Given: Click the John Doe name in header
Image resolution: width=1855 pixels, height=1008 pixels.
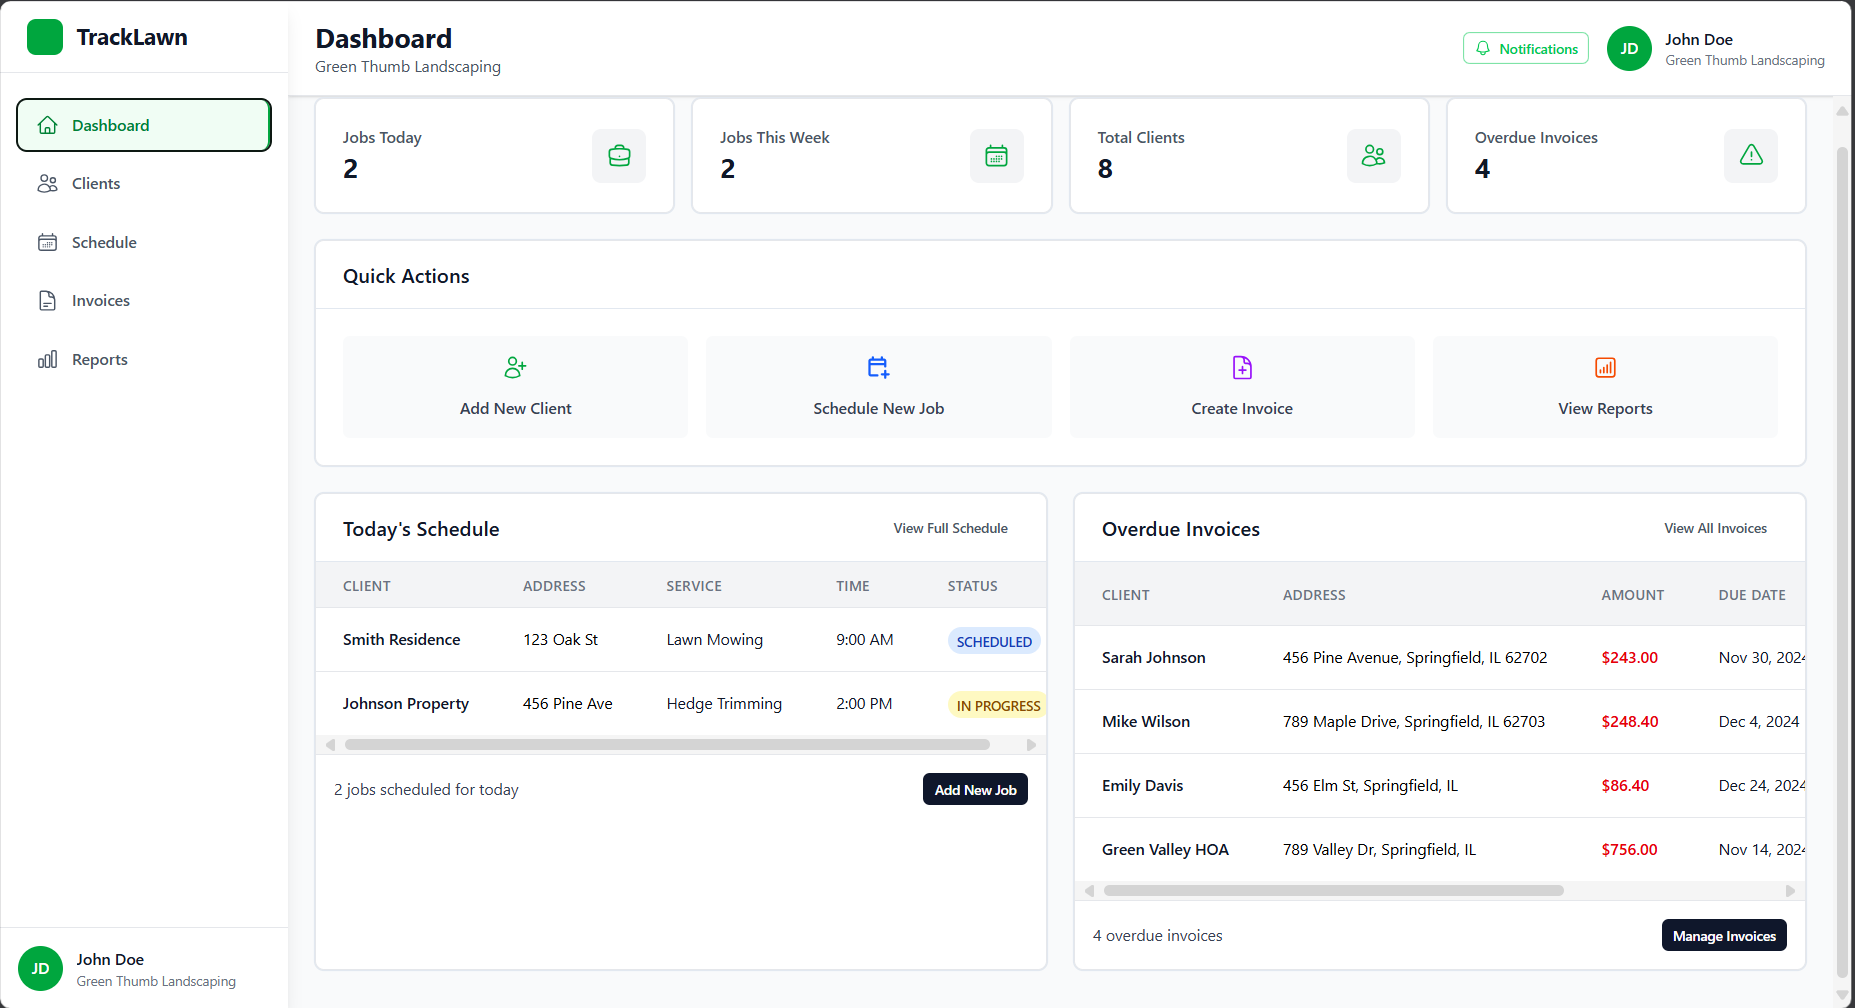Looking at the screenshot, I should 1698,39.
